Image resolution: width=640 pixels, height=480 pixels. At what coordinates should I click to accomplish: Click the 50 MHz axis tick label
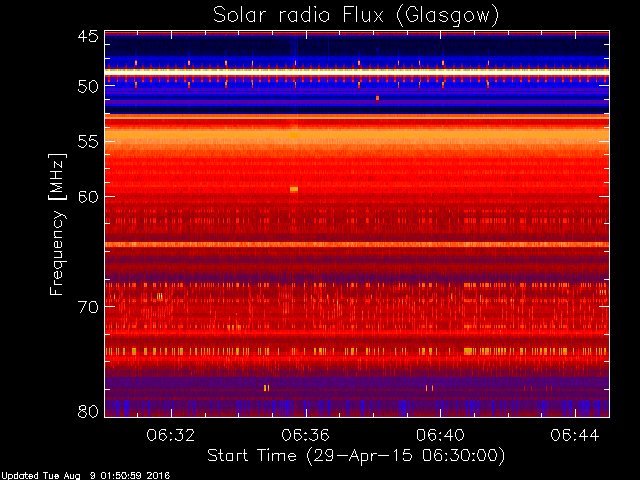coord(88,87)
